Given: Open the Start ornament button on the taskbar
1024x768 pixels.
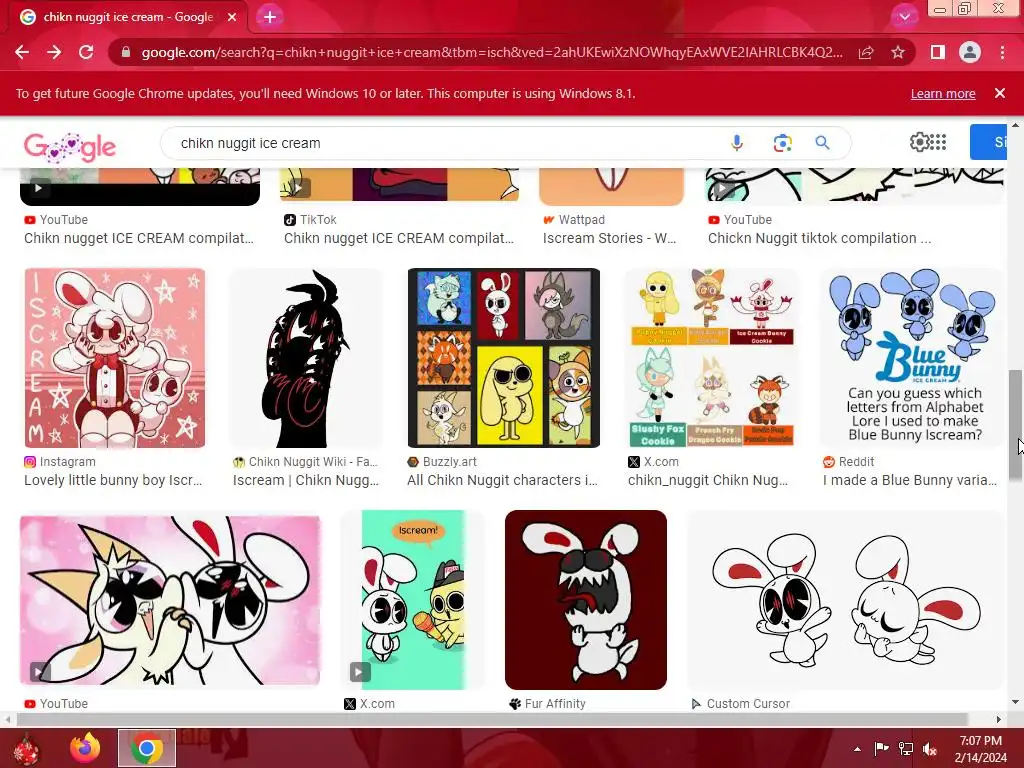Looking at the screenshot, I should [x=26, y=748].
